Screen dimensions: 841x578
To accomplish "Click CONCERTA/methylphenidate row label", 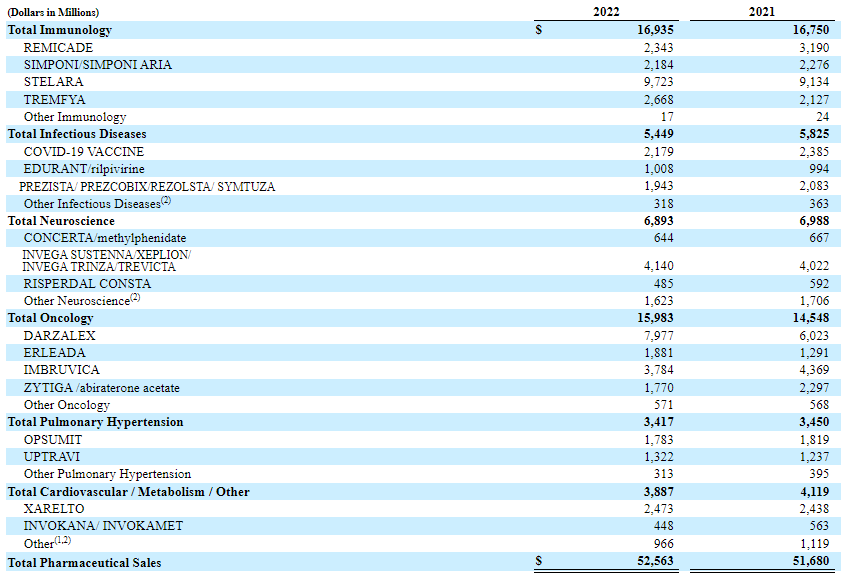I will pyautogui.click(x=105, y=238).
